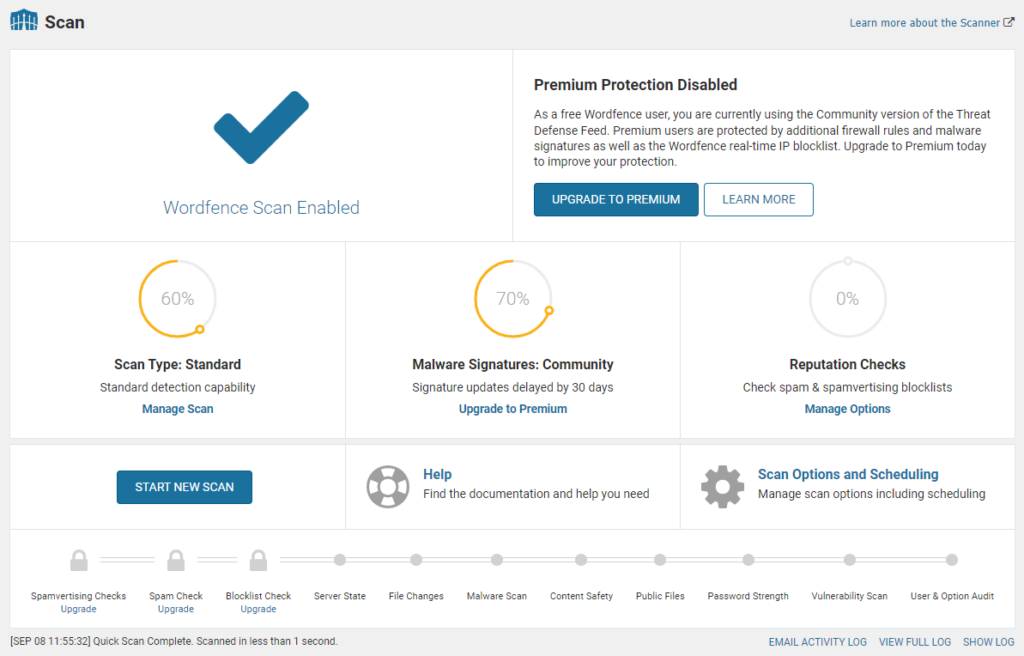Click the large blue checkmark icon
The width and height of the screenshot is (1024, 656).
tap(261, 127)
